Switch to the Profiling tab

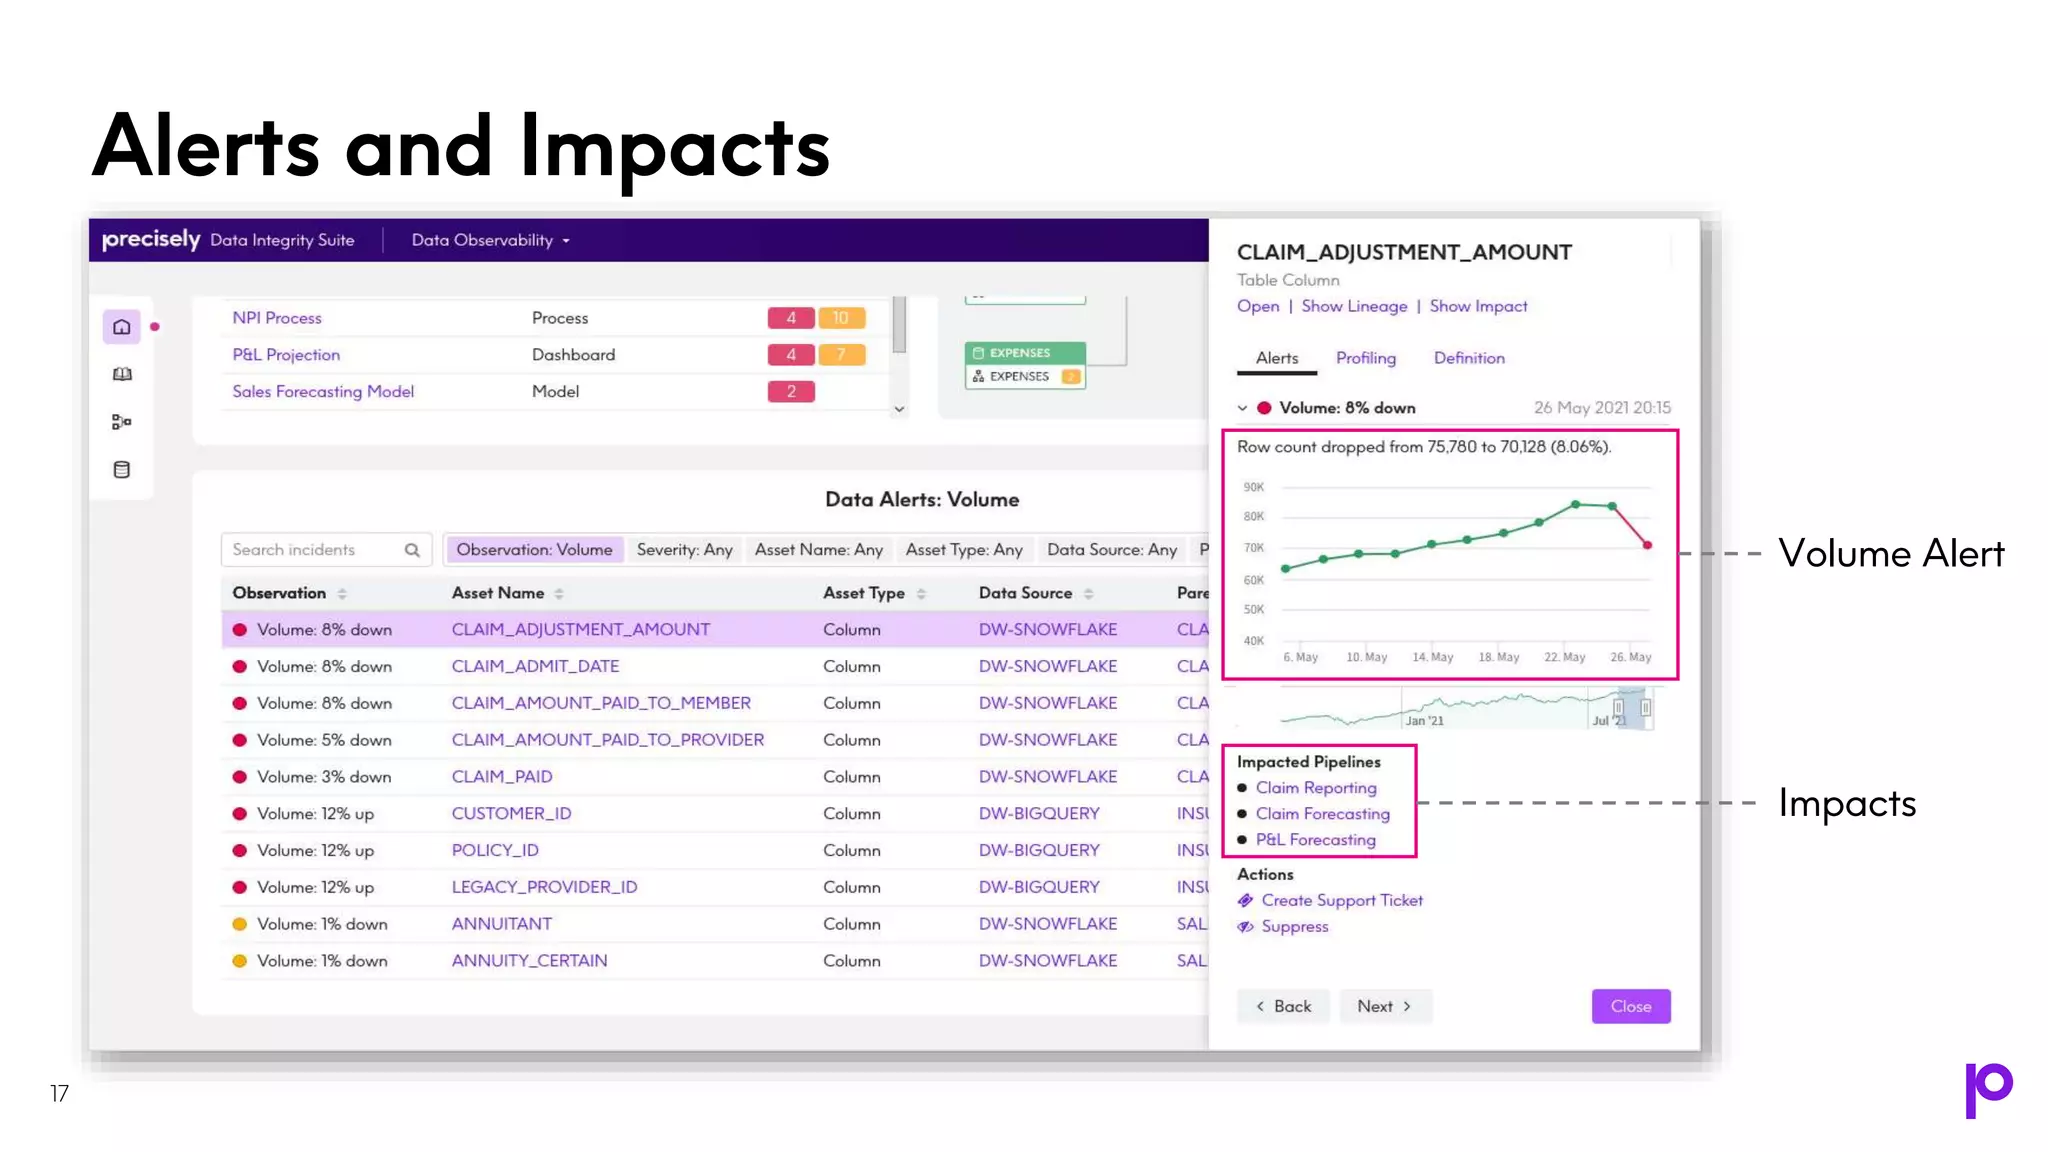(1365, 358)
